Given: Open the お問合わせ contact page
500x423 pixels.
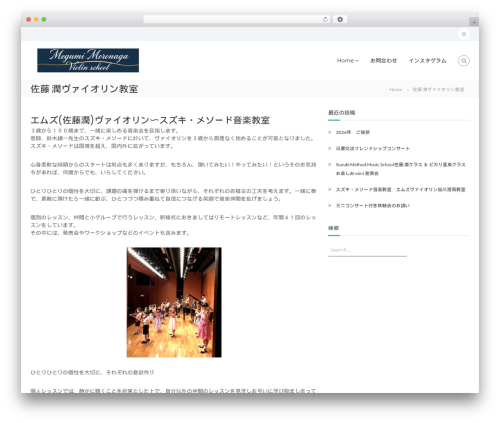Looking at the screenshot, I should tap(383, 61).
